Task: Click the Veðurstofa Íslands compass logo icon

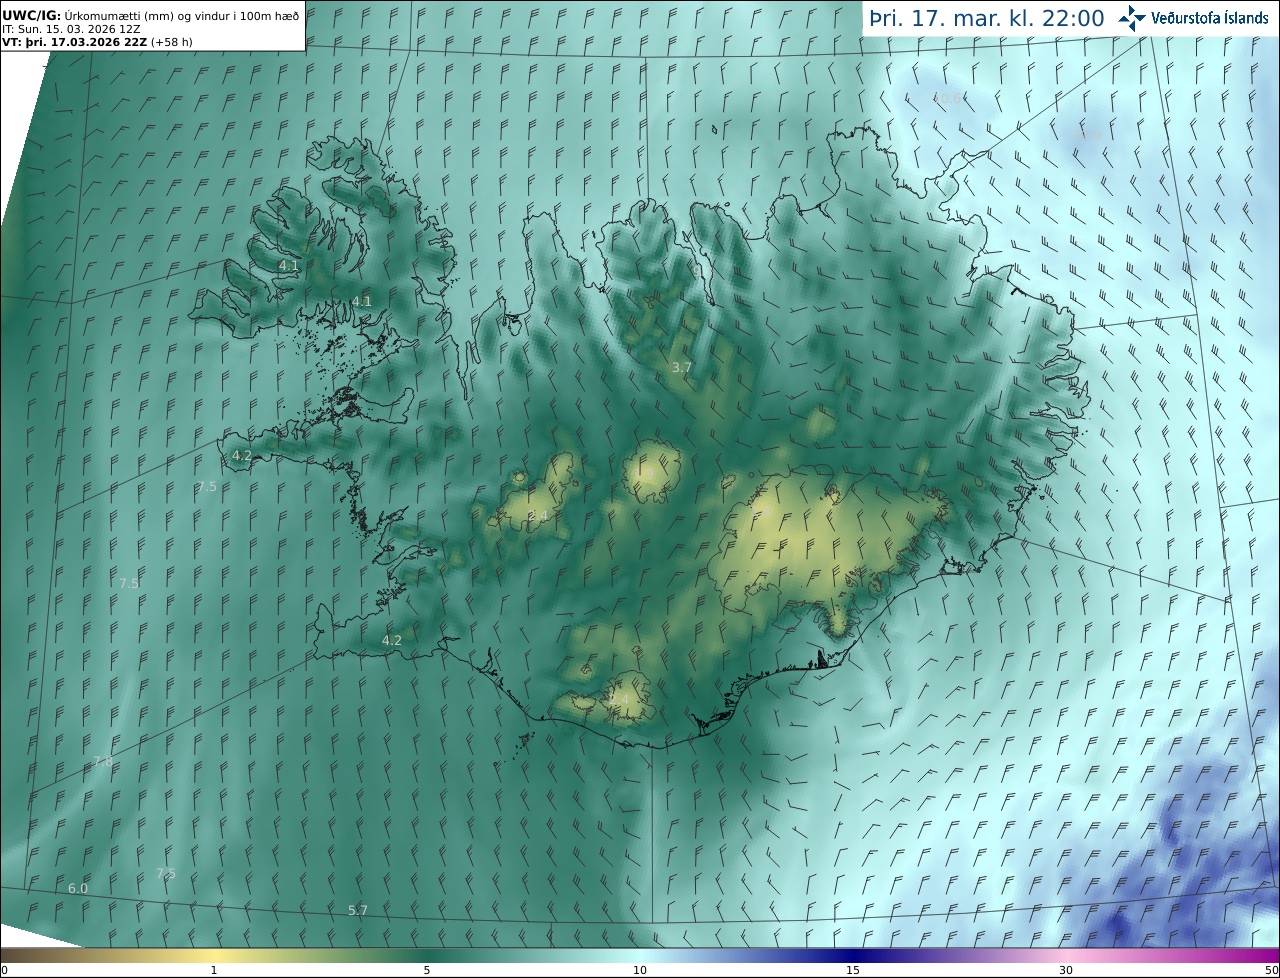Action: (x=1132, y=18)
